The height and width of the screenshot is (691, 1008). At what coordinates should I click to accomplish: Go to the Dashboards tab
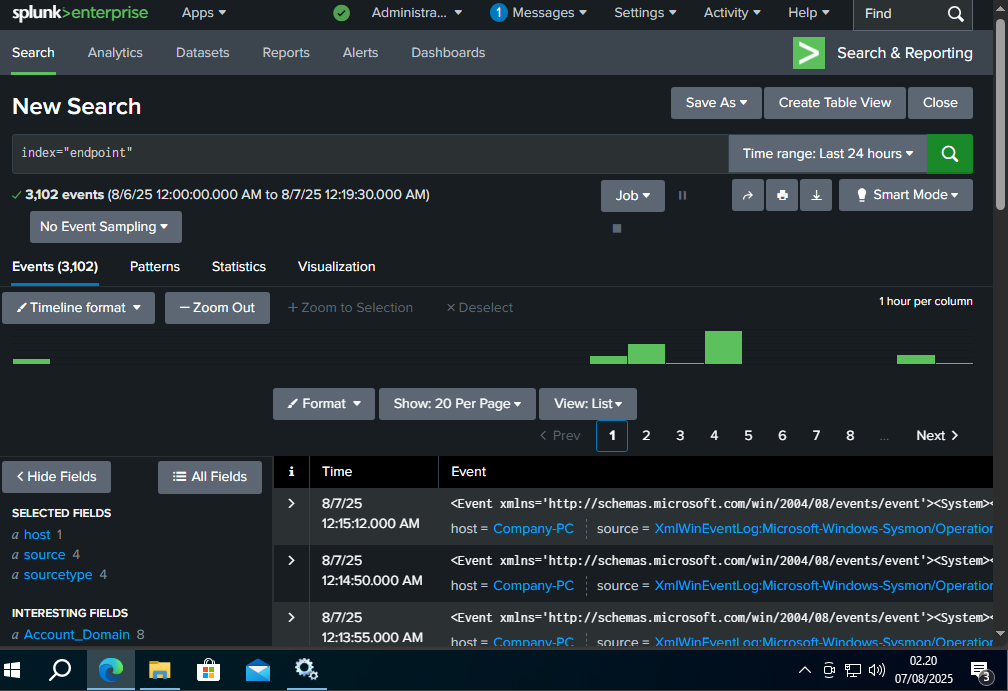pyautogui.click(x=448, y=53)
